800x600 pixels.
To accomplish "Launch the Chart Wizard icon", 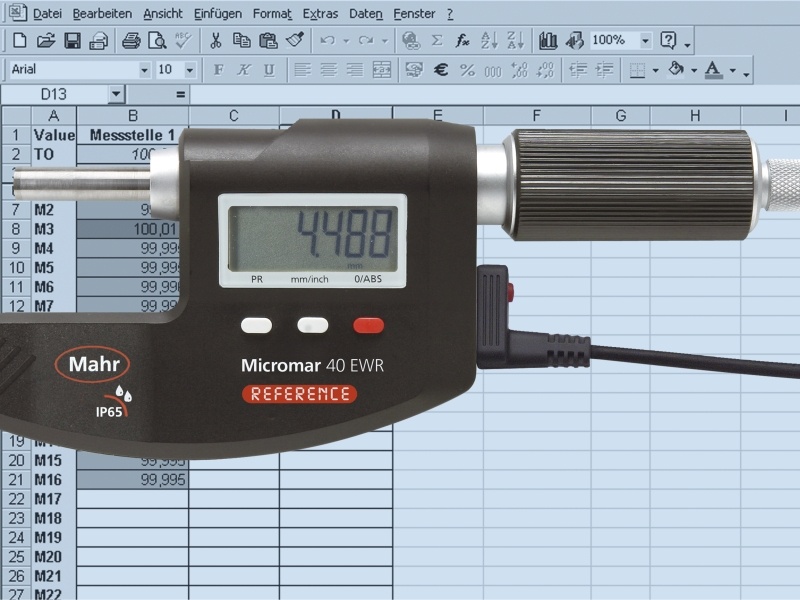I will 548,40.
